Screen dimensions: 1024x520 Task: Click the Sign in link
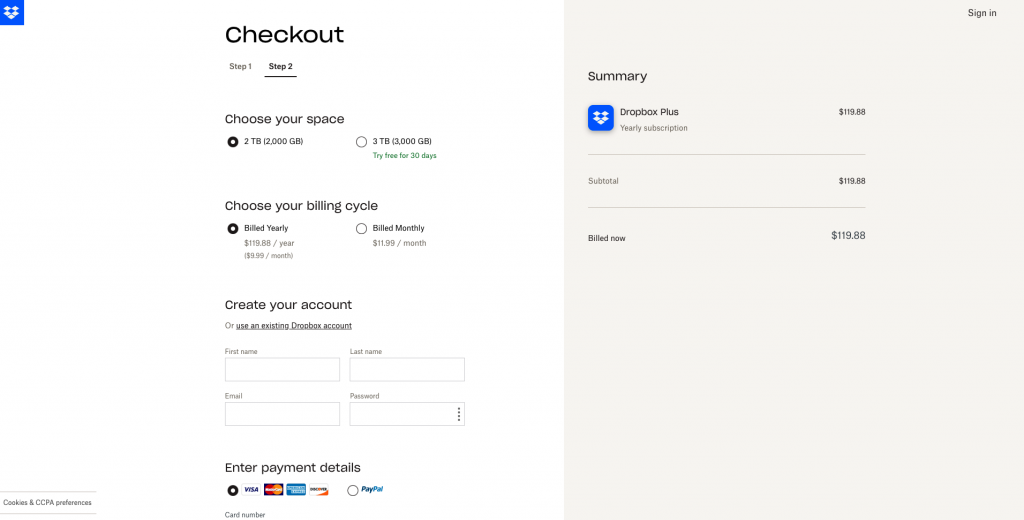tap(982, 13)
